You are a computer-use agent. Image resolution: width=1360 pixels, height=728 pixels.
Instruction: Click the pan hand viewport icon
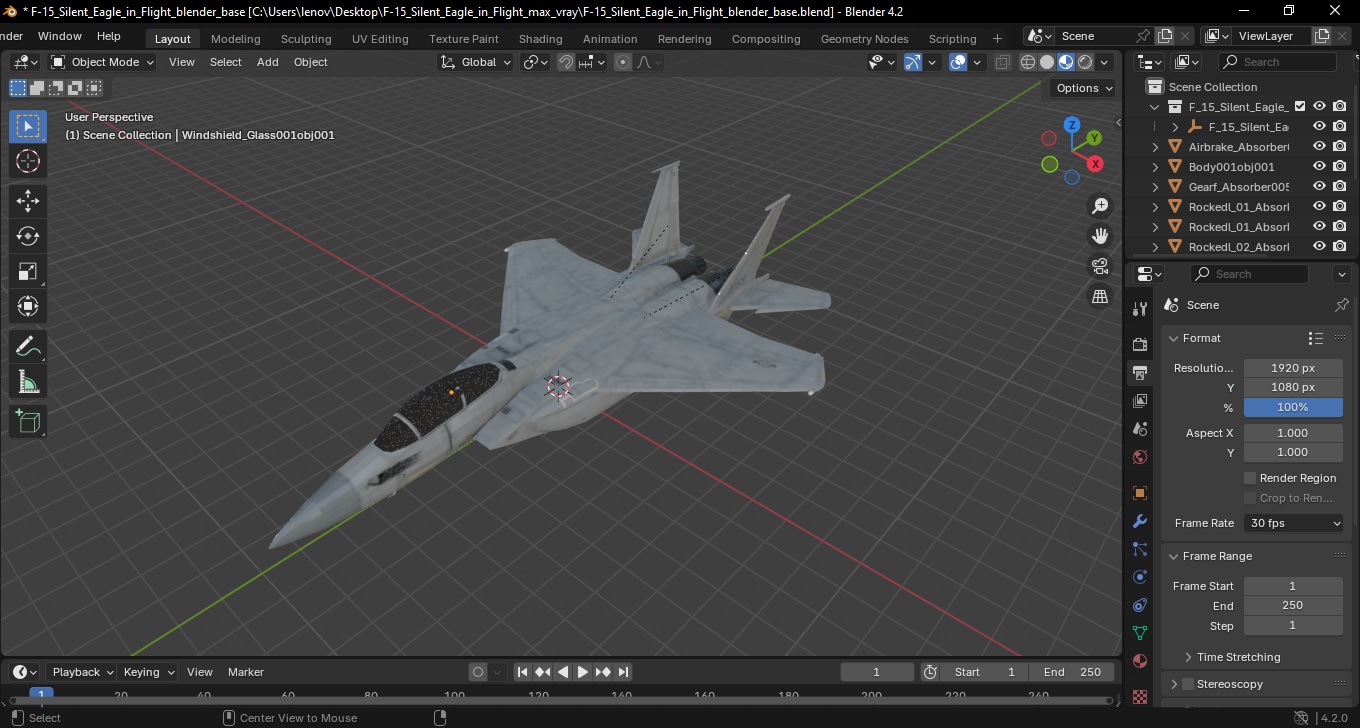(1100, 236)
